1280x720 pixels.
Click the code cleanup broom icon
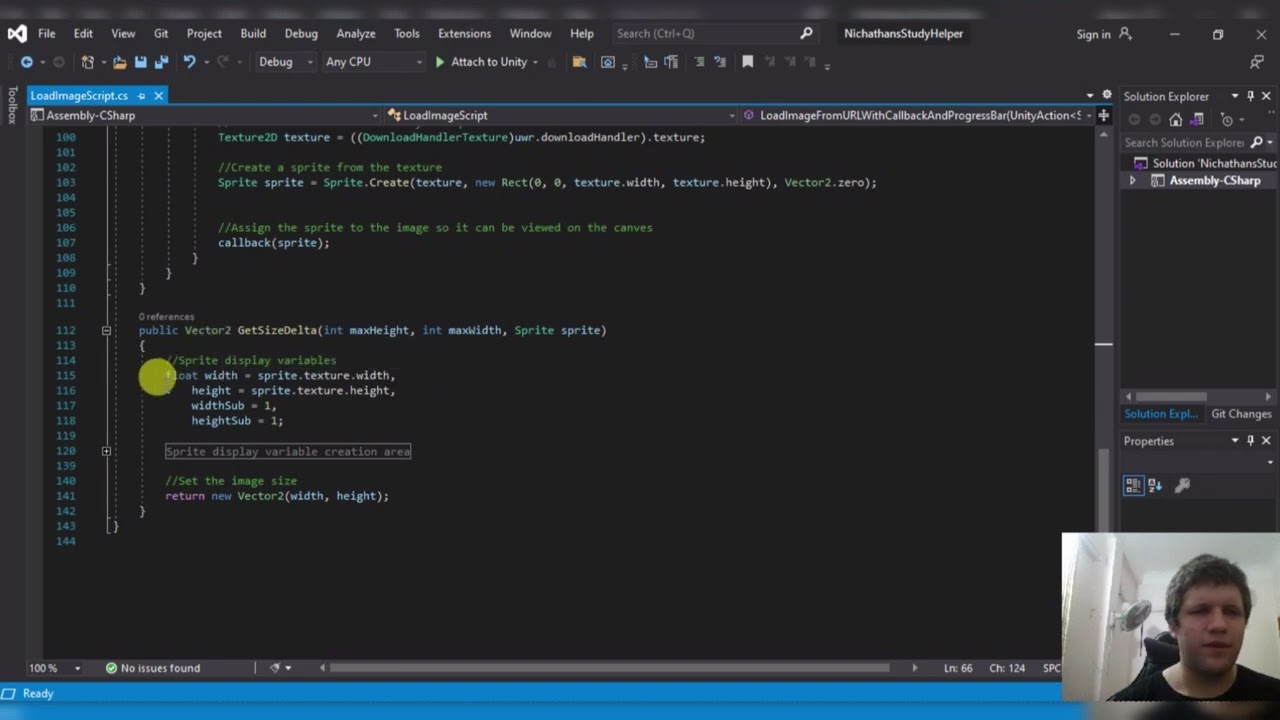[275, 668]
